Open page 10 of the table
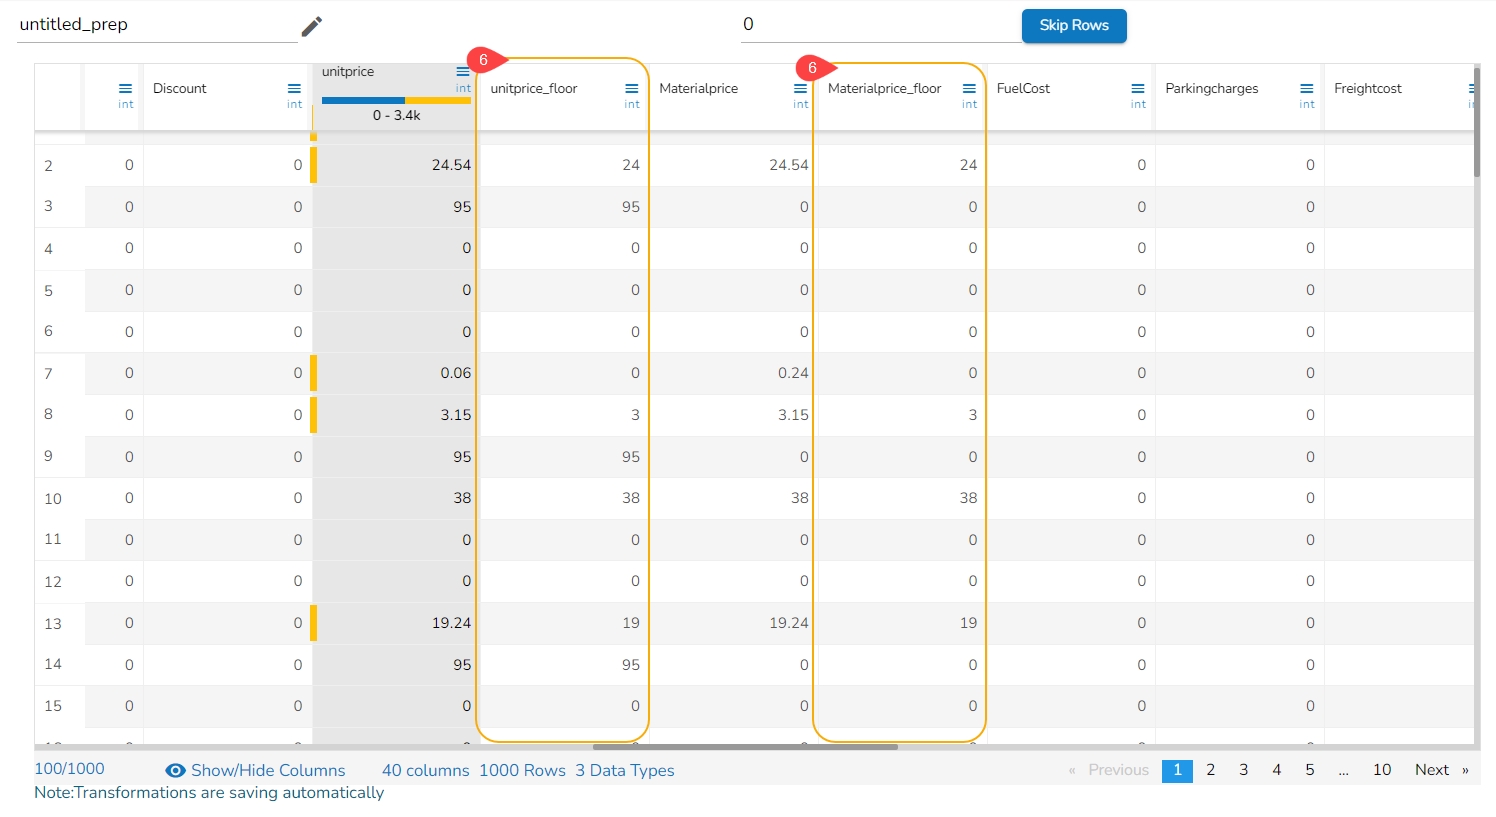The height and width of the screenshot is (817, 1496). click(1382, 769)
